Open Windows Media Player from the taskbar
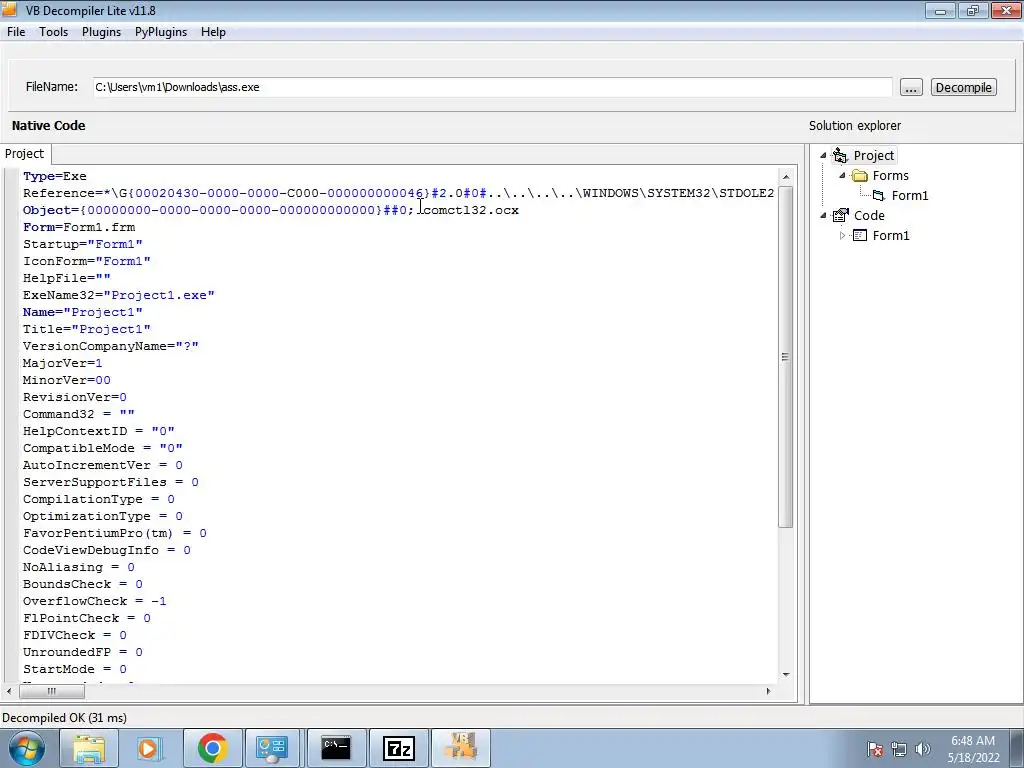Image resolution: width=1024 pixels, height=768 pixels. [148, 748]
